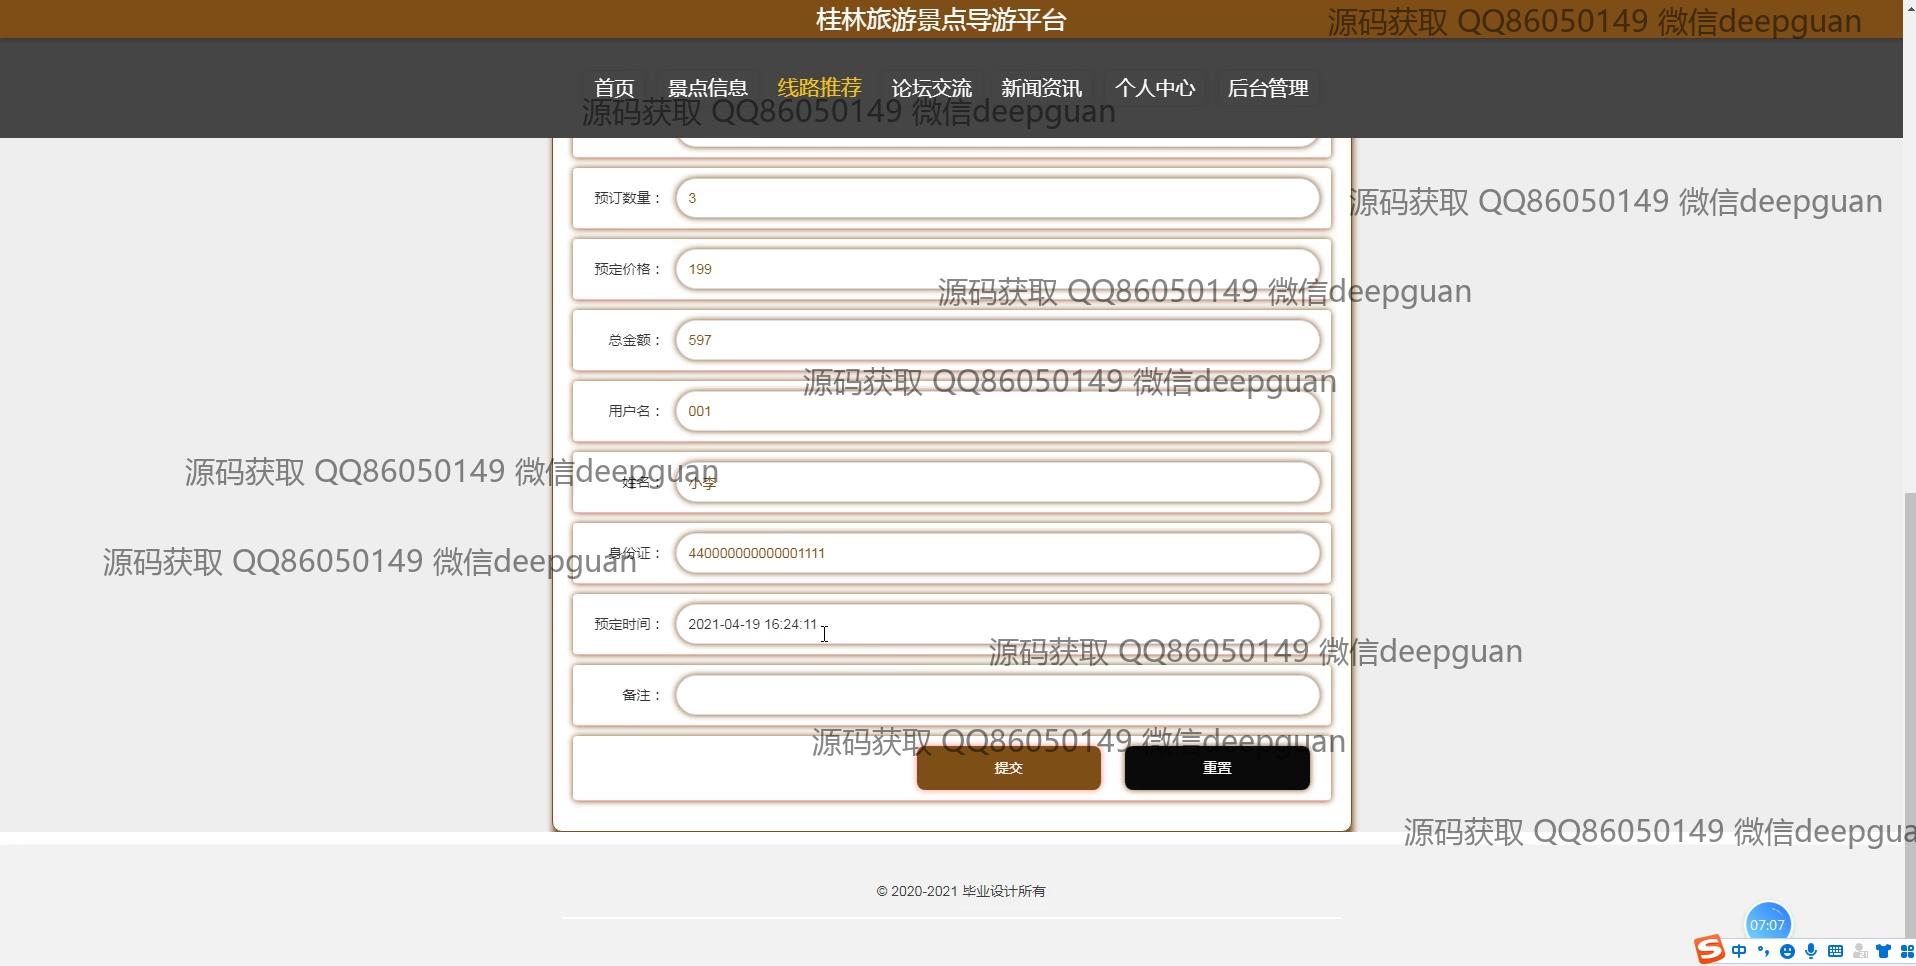Click into the 备注 text field
Viewport: 1916px width, 966px height.
997,695
